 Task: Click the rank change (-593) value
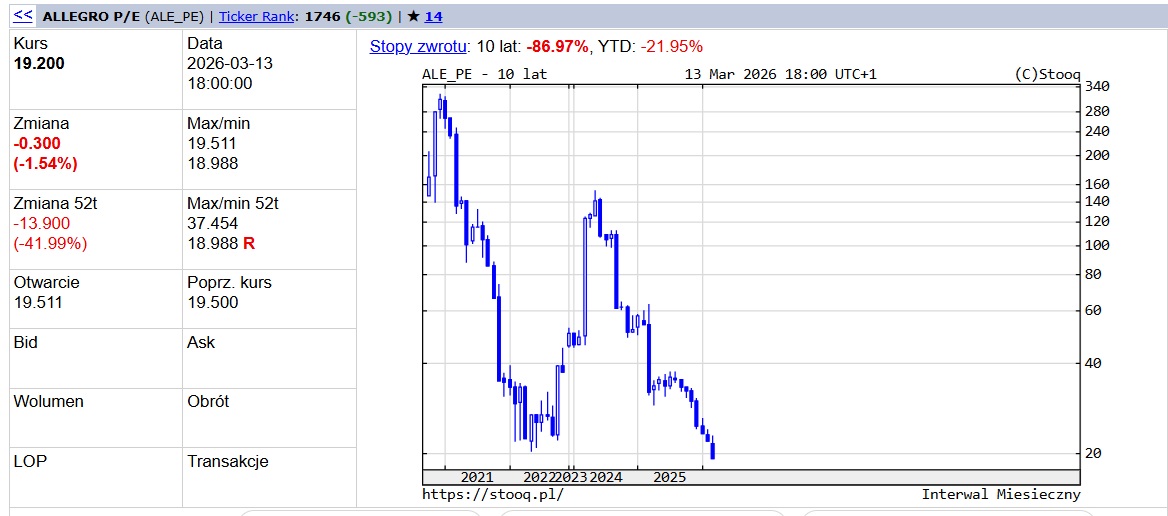(x=367, y=16)
